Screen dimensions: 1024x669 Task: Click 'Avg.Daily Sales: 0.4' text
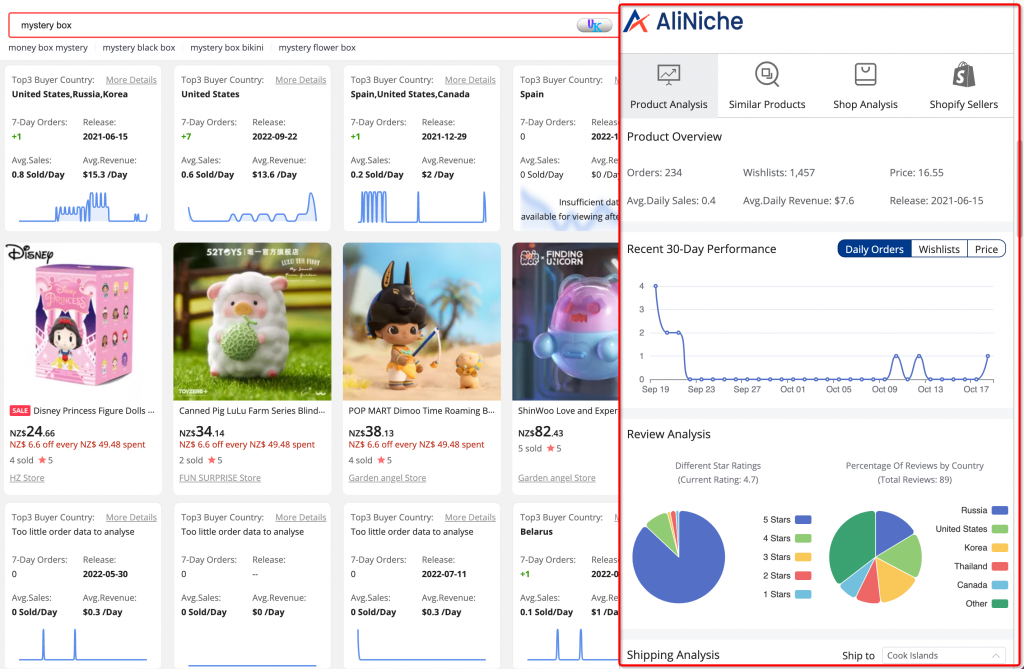[671, 201]
